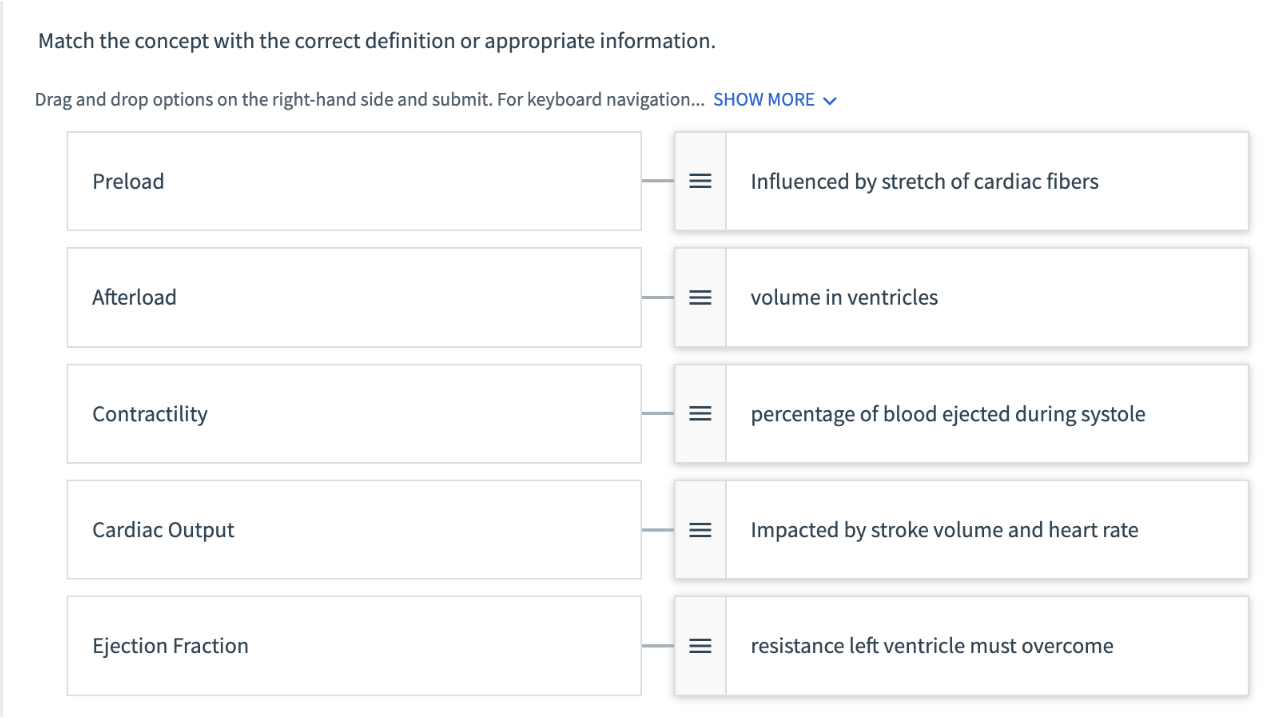Image resolution: width=1280 pixels, height=718 pixels.
Task: Expand instructions with SHOW MORE
Action: [x=764, y=100]
